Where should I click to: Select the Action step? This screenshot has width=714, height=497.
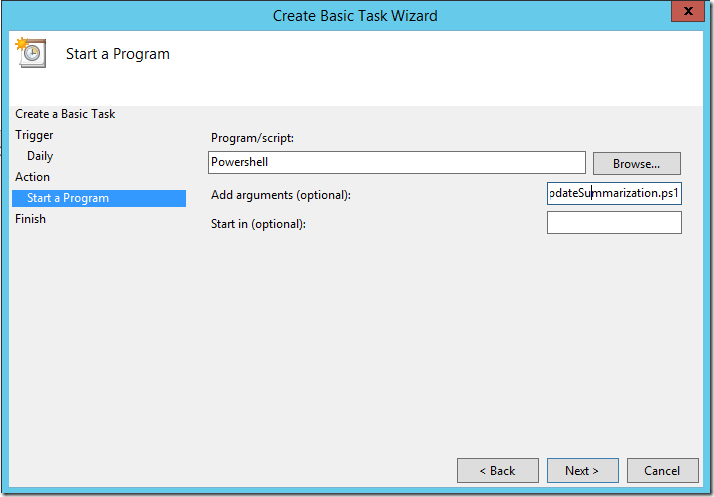(32, 177)
